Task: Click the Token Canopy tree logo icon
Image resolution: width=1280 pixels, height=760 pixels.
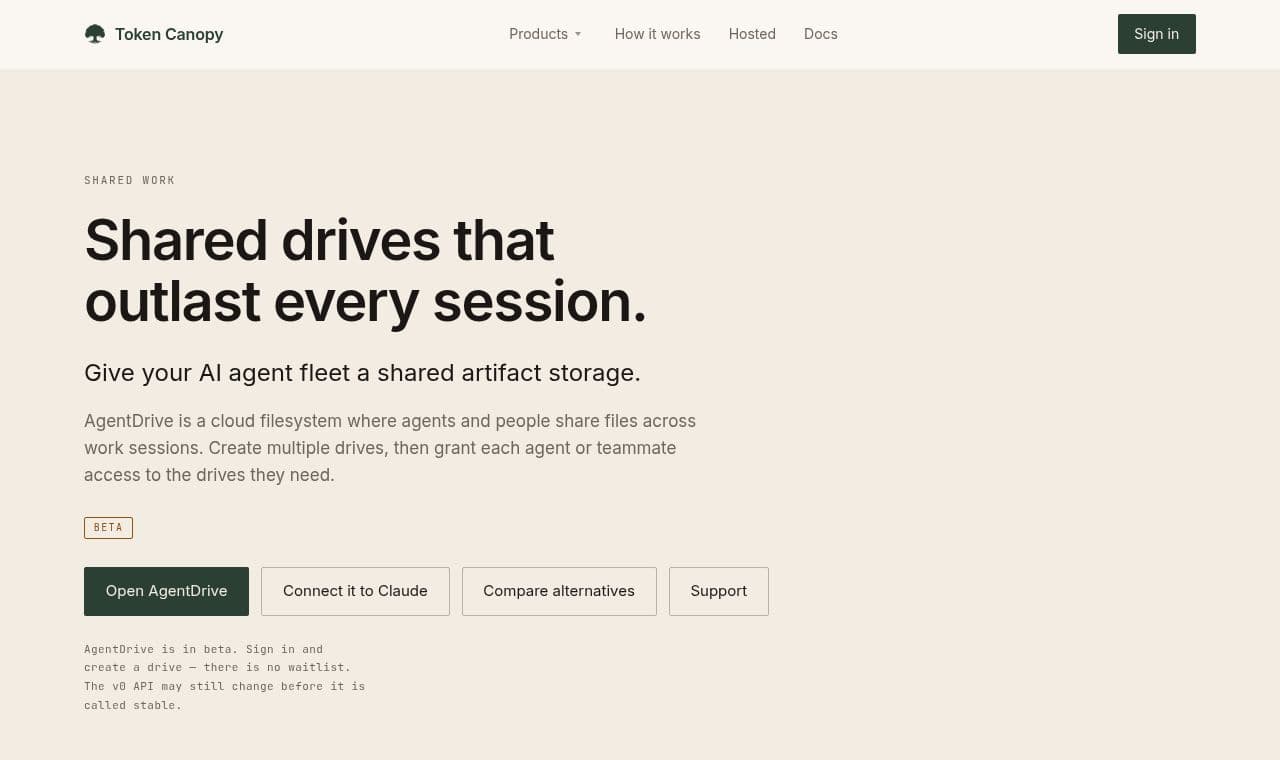Action: click(95, 34)
